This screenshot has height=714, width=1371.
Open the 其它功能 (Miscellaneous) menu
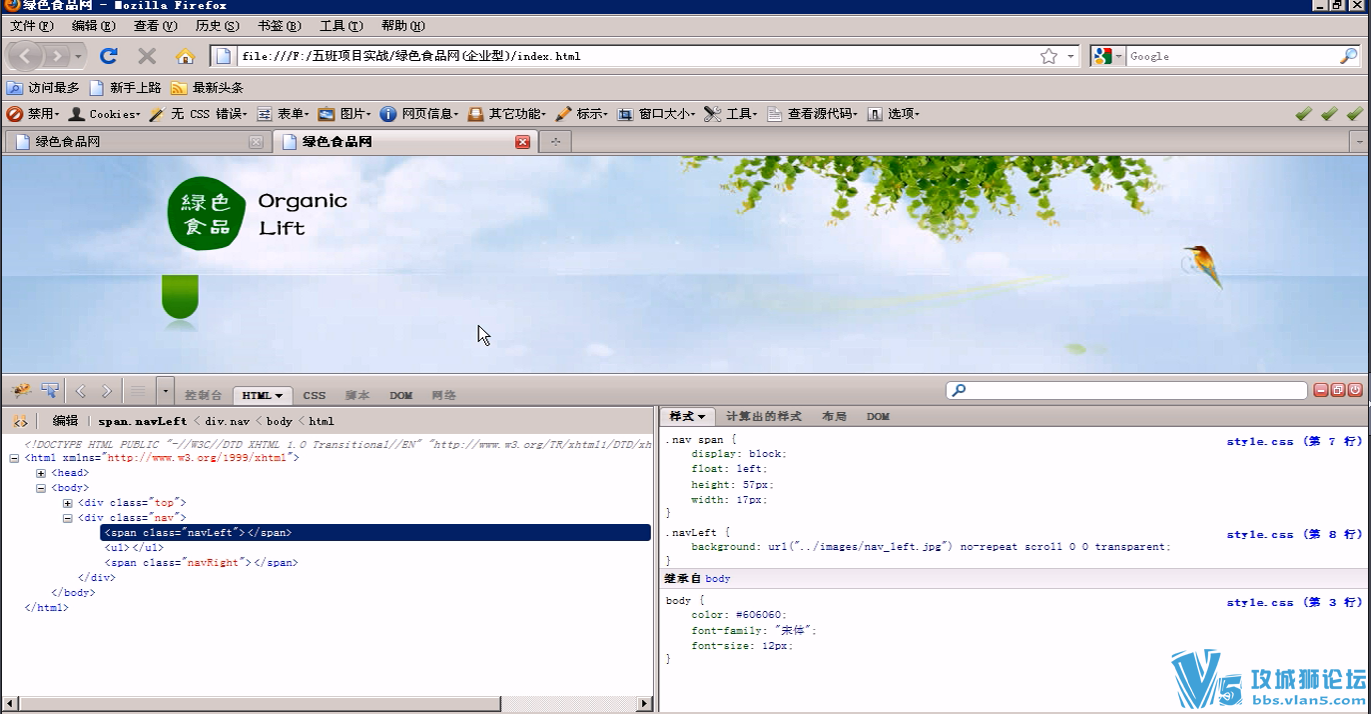506,114
